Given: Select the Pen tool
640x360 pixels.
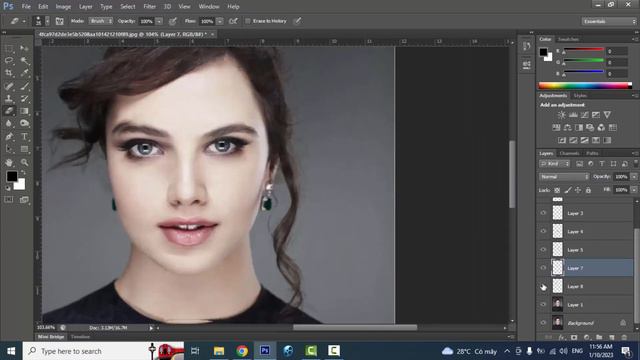Looking at the screenshot, I should (9, 136).
